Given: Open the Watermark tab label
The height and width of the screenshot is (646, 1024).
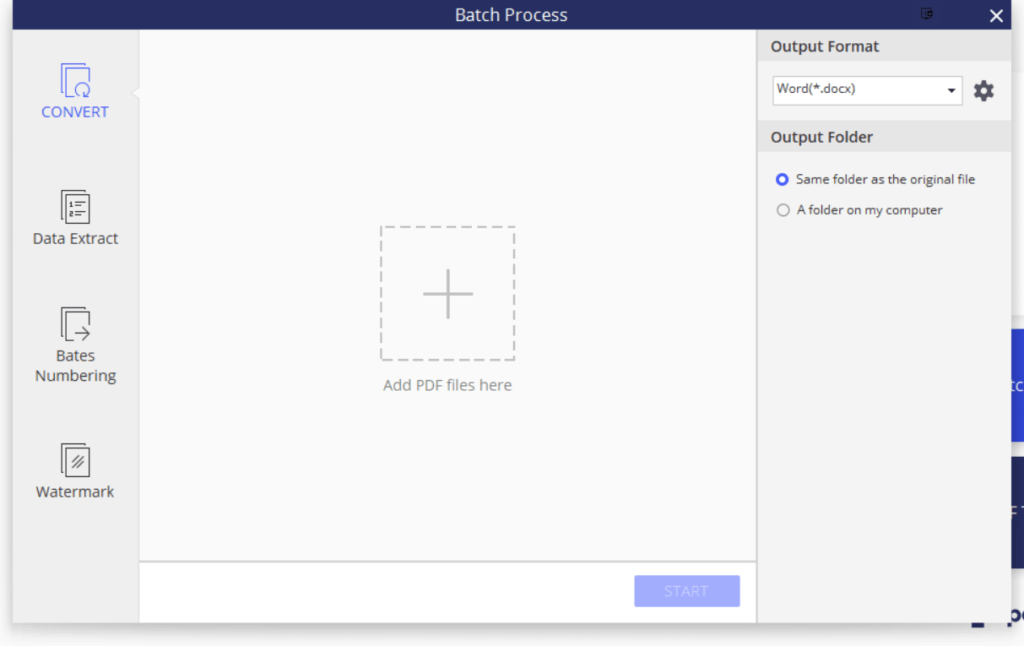Looking at the screenshot, I should coord(75,492).
